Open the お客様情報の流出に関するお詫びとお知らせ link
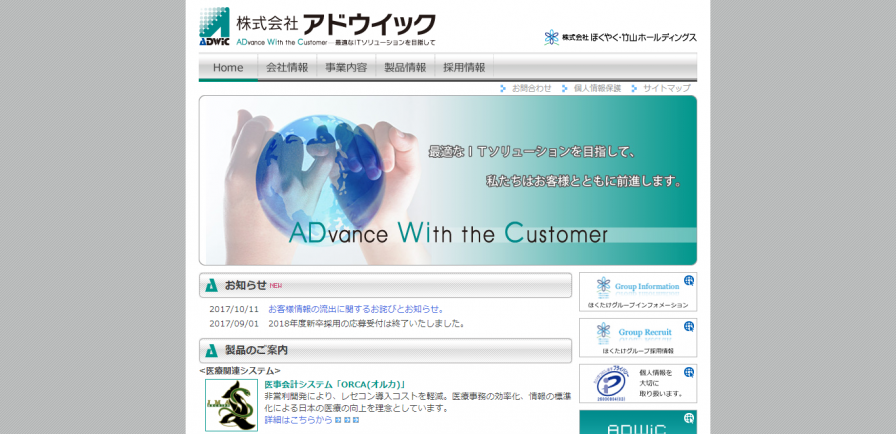896x434 pixels. click(357, 310)
